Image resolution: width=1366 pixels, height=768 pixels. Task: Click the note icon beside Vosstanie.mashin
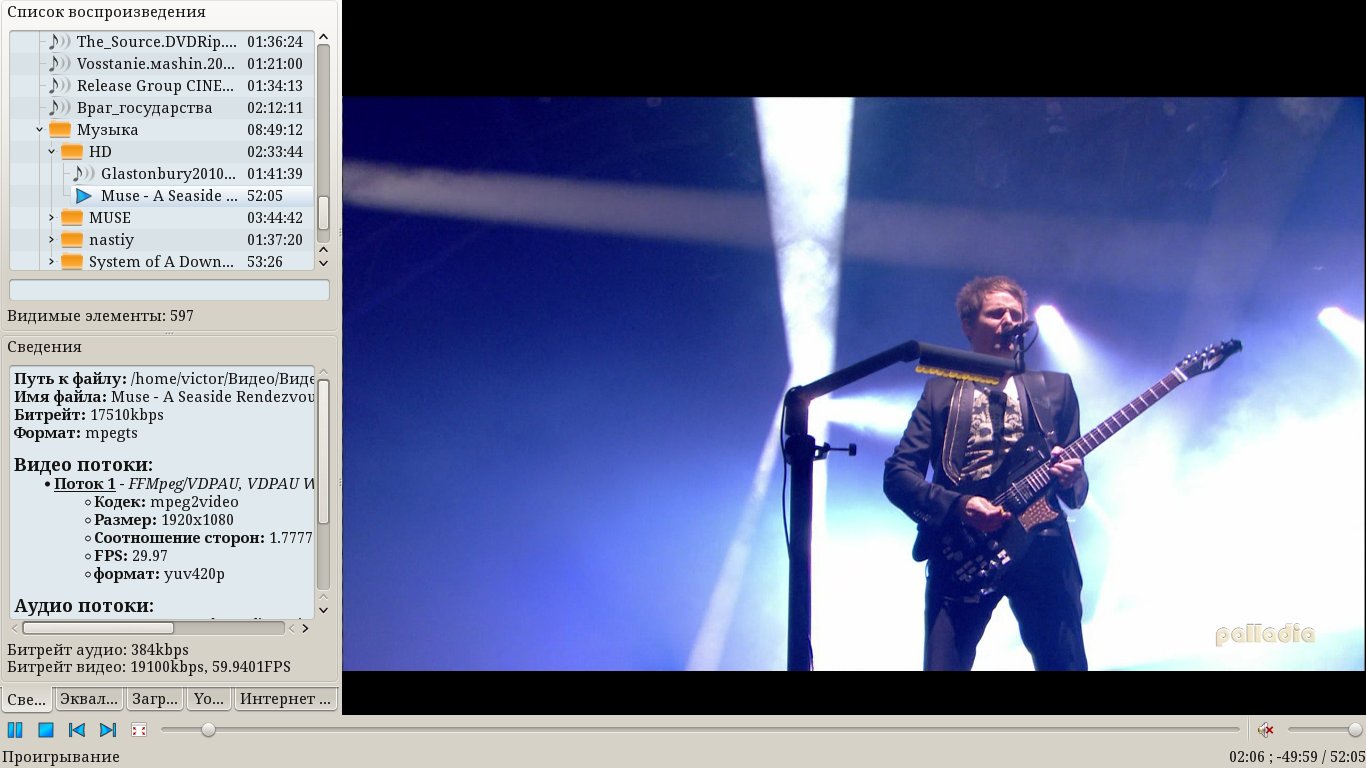point(60,64)
